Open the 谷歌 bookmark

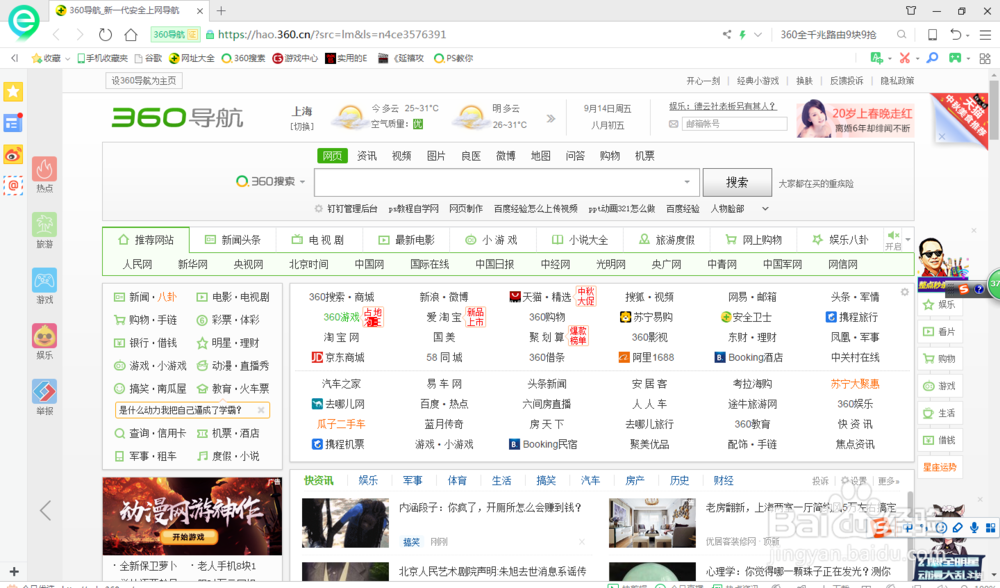click(x=148, y=58)
